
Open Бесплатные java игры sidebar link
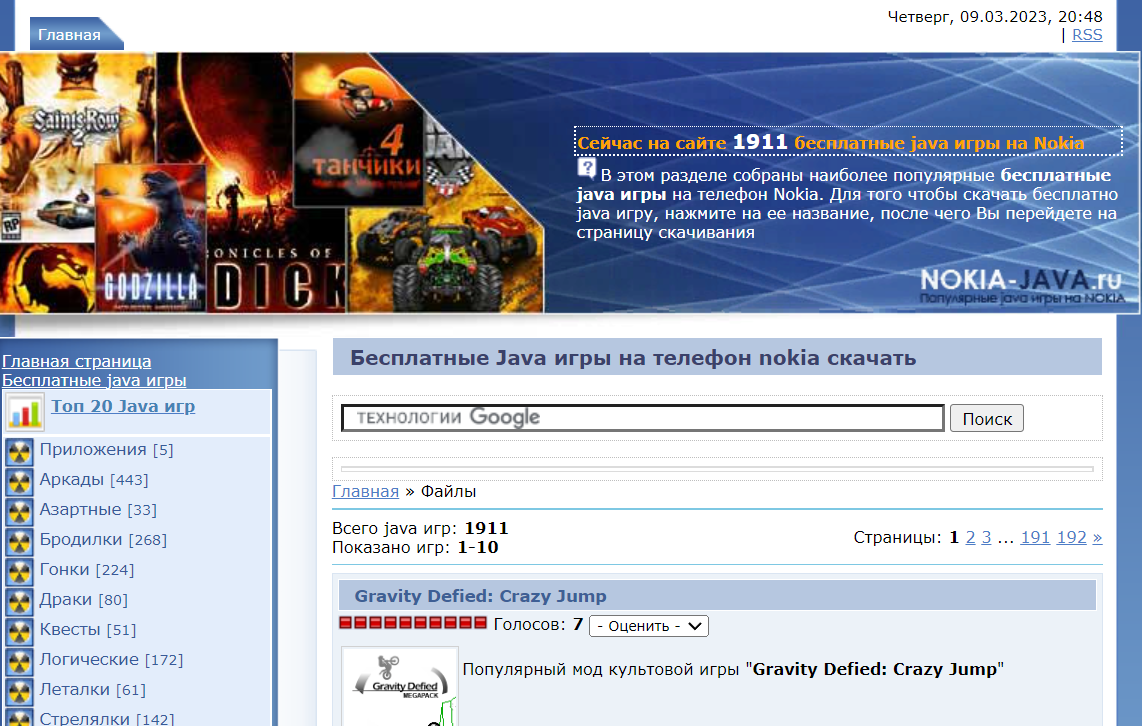[x=94, y=380]
